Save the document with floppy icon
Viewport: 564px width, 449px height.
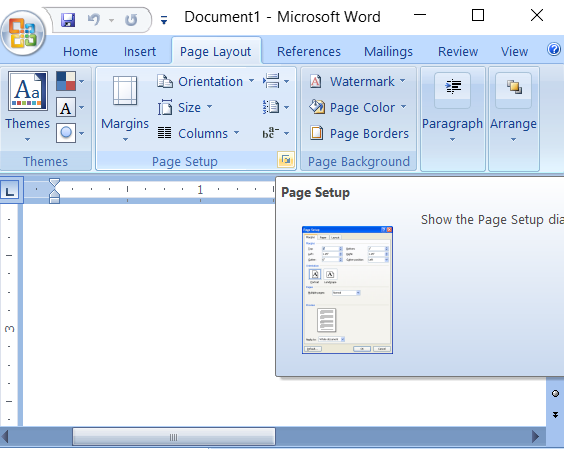[68, 20]
